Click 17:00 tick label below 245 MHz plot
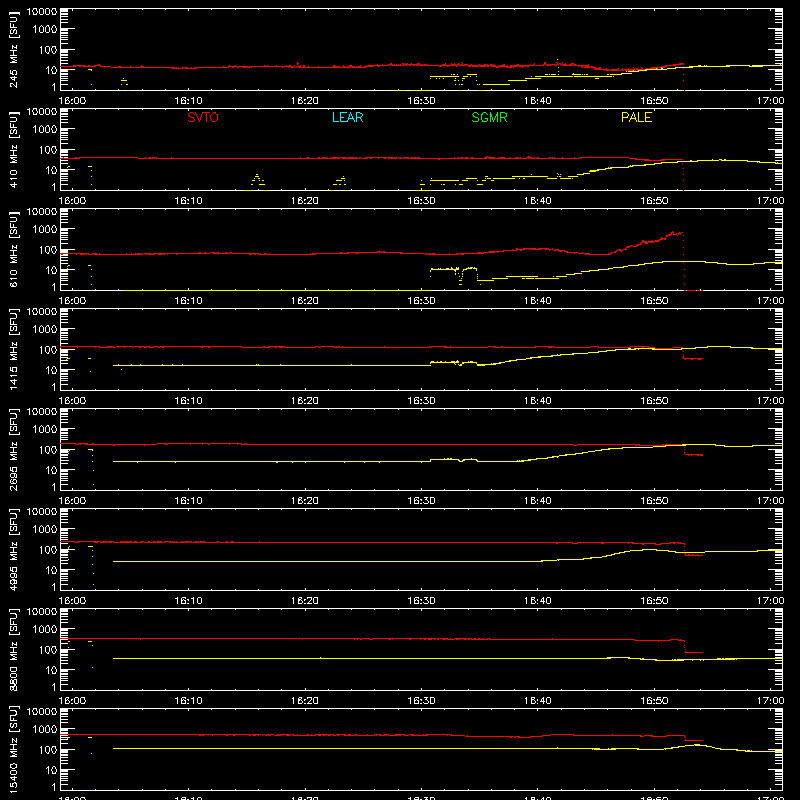This screenshot has height=800, width=800. 770,101
